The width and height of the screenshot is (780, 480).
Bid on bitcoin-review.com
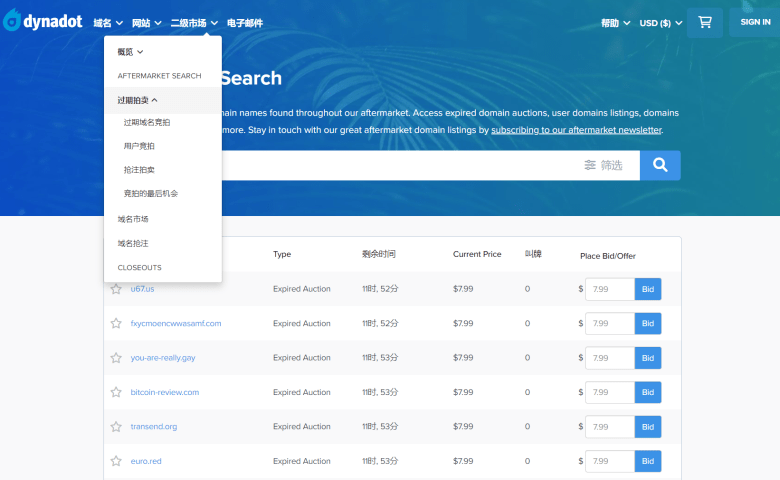[x=648, y=392]
